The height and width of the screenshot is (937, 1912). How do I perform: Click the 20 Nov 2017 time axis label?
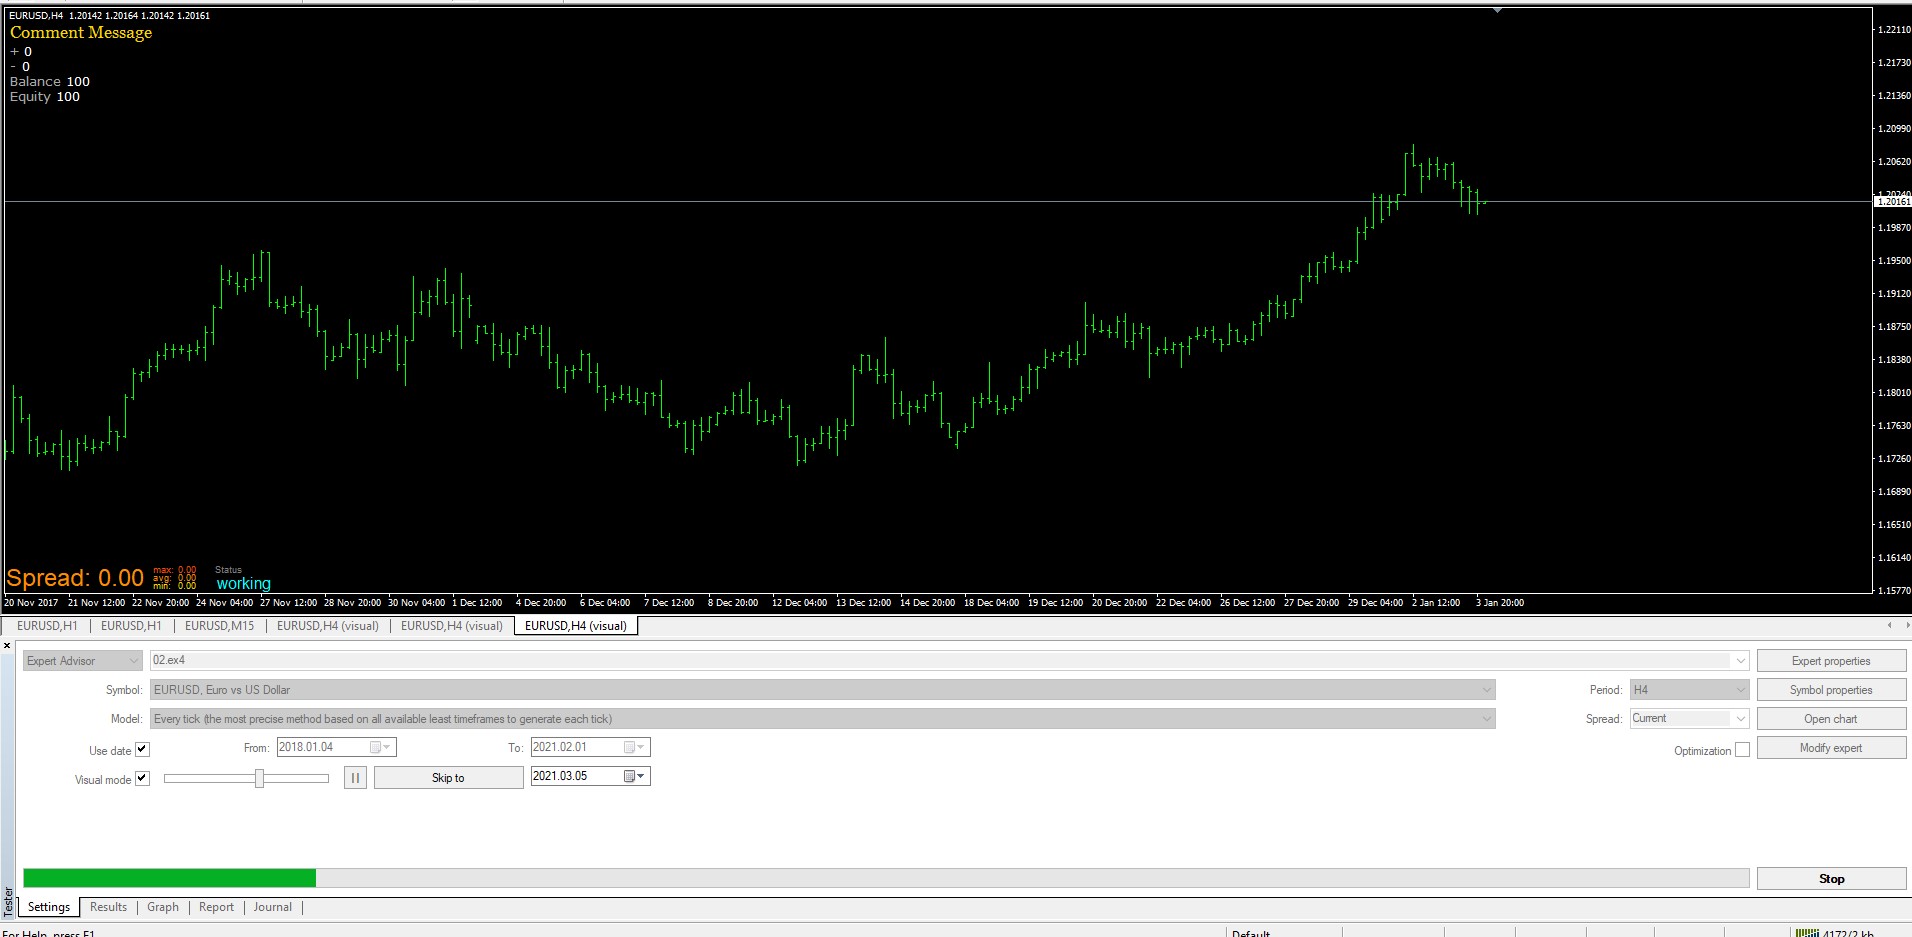[x=31, y=603]
